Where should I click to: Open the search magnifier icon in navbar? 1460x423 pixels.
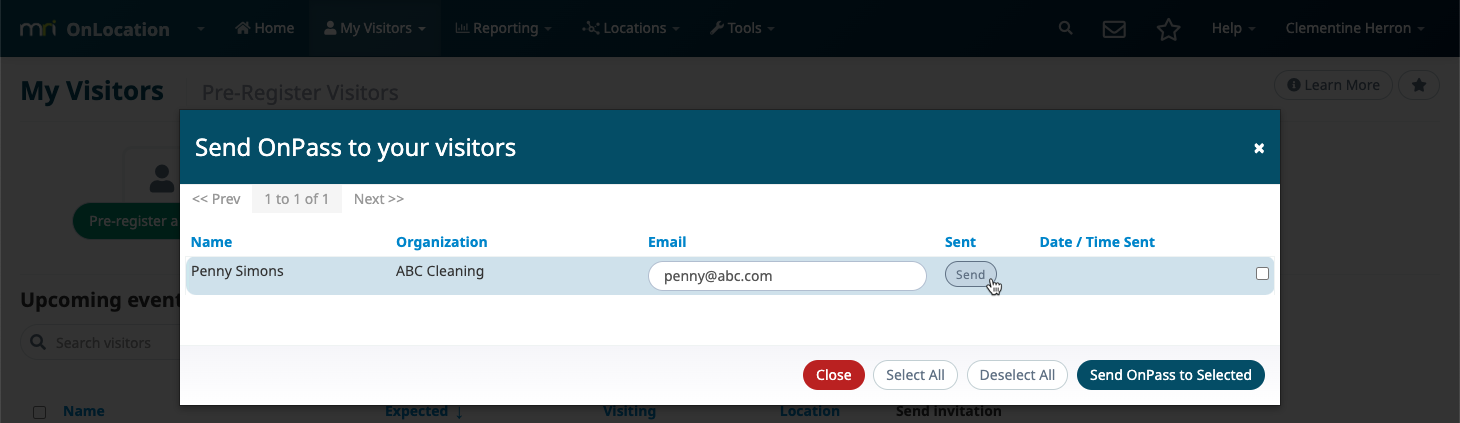click(x=1066, y=28)
